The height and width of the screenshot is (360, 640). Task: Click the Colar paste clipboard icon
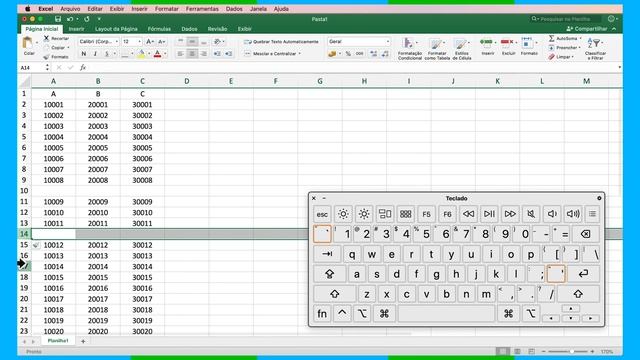[28, 43]
